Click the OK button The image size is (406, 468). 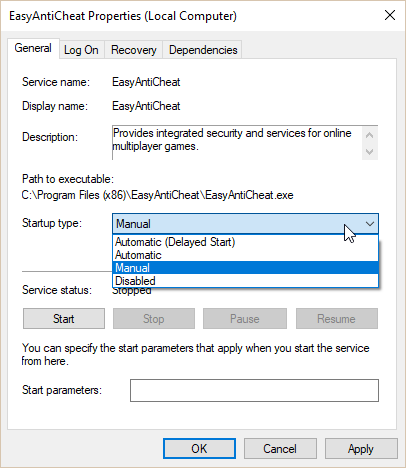point(199,449)
